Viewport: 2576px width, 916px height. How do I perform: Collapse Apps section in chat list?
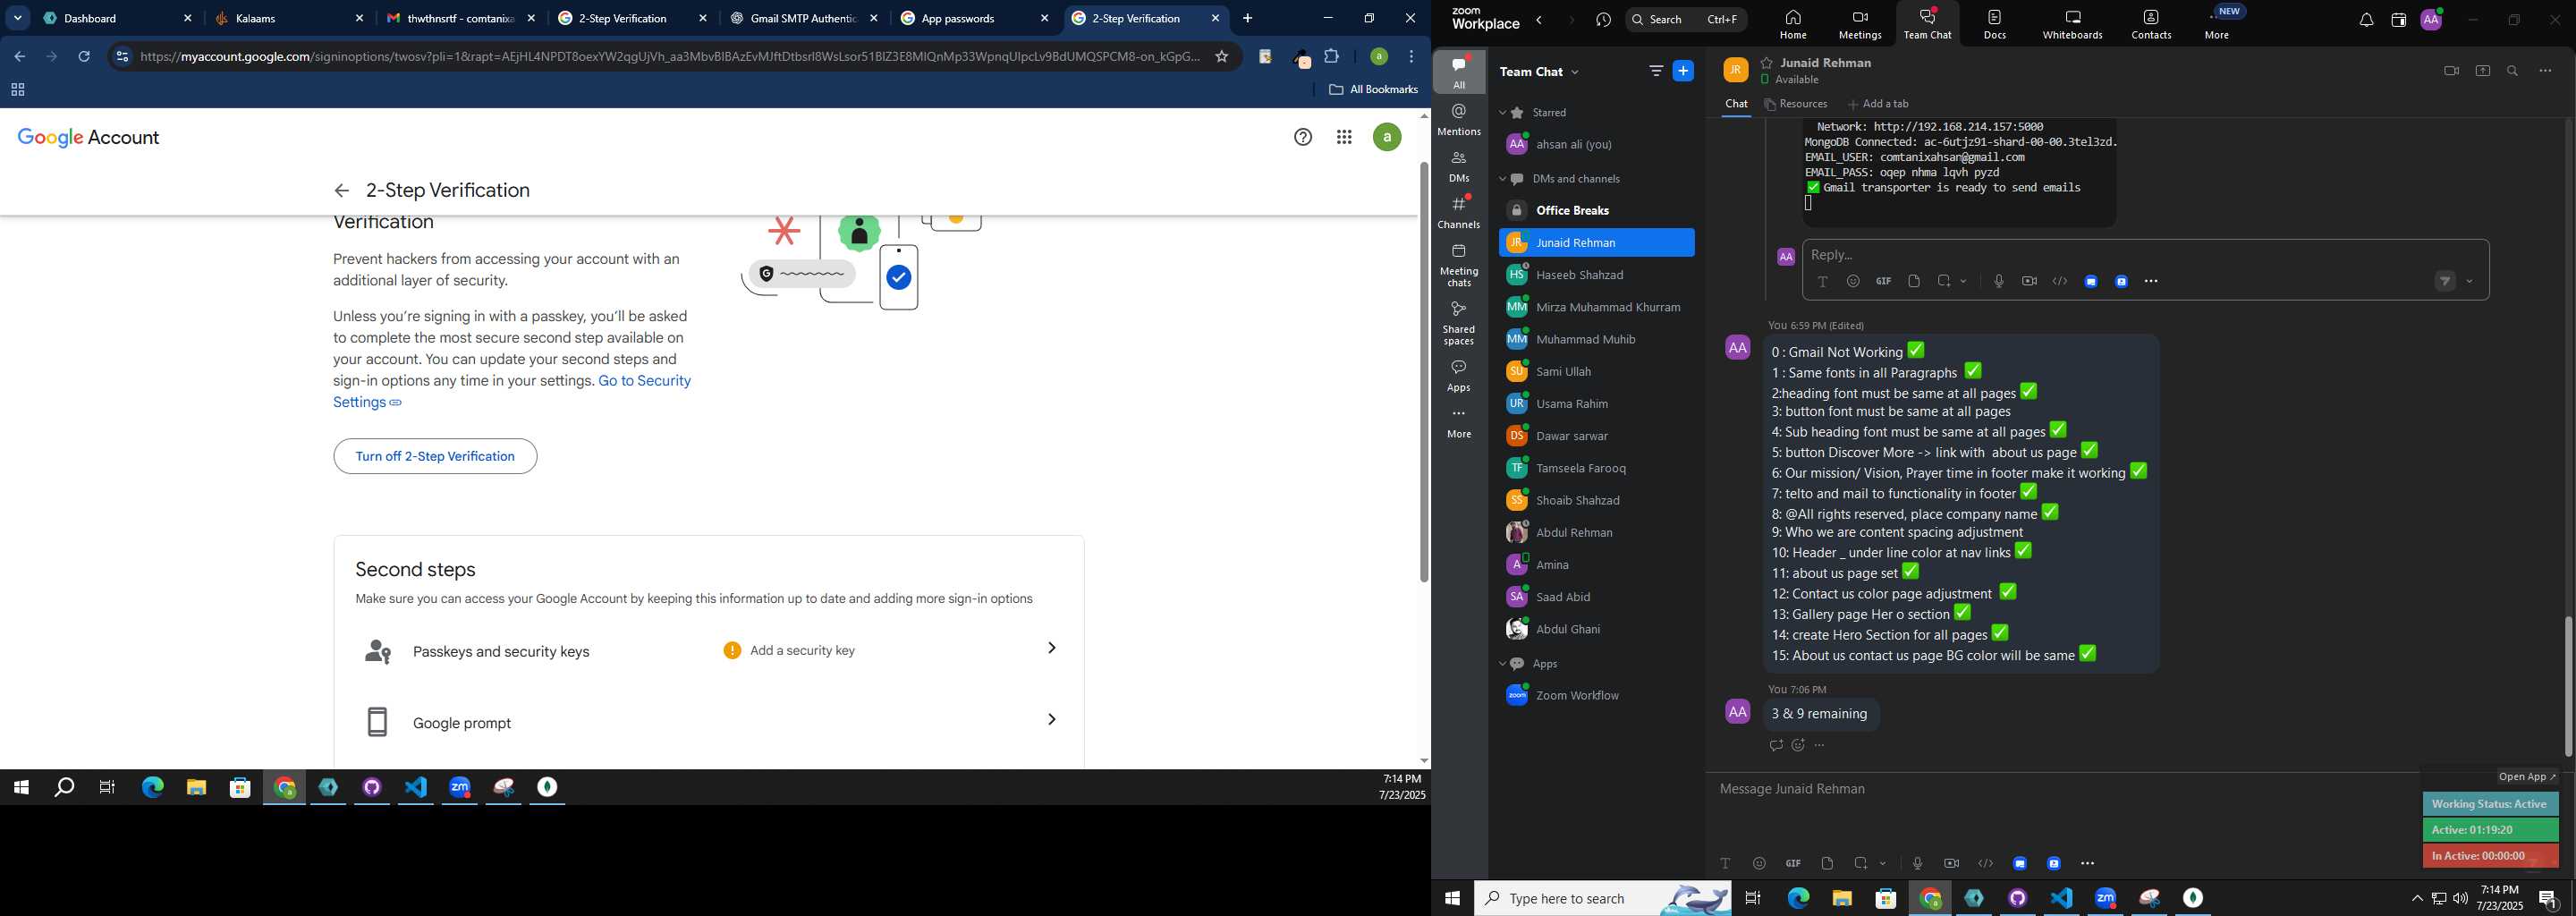[x=1502, y=664]
